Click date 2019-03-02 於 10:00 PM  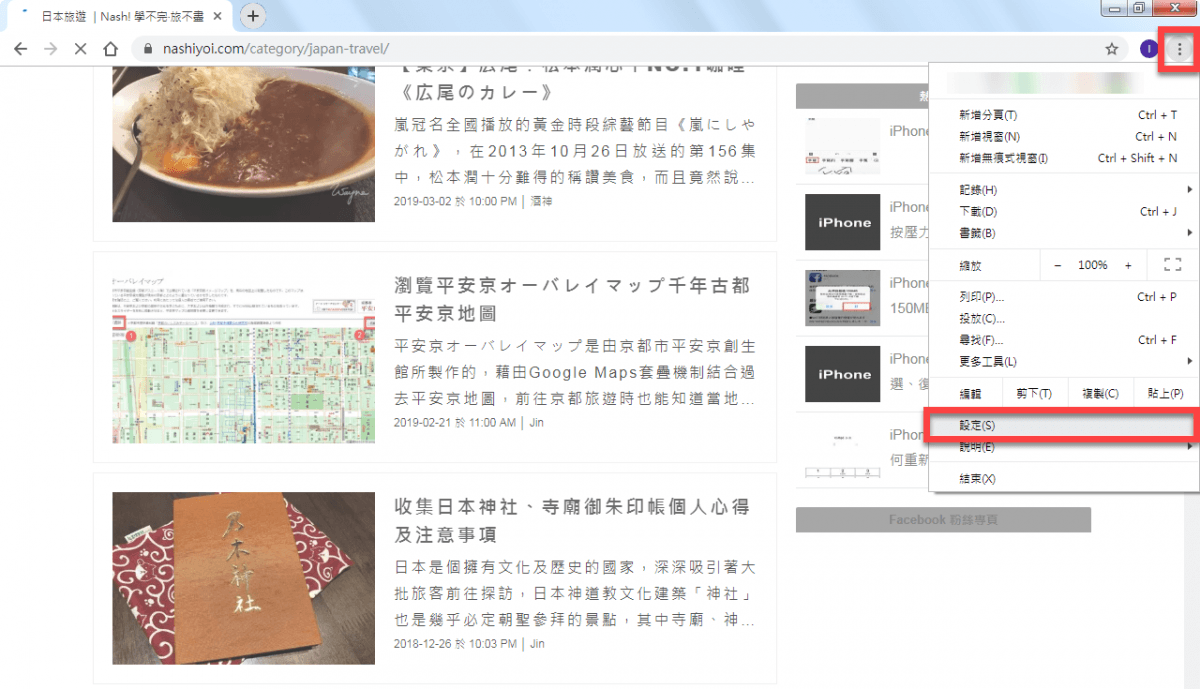click(456, 201)
